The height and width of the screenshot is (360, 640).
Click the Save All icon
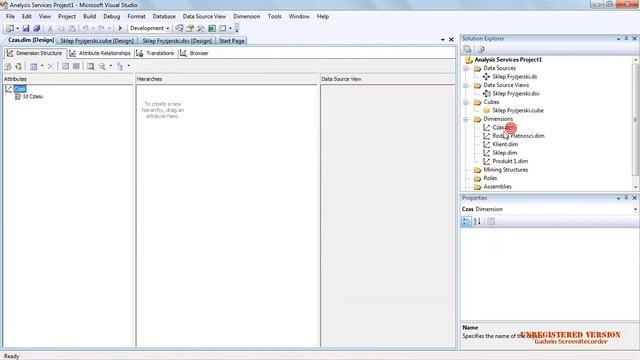(36, 28)
